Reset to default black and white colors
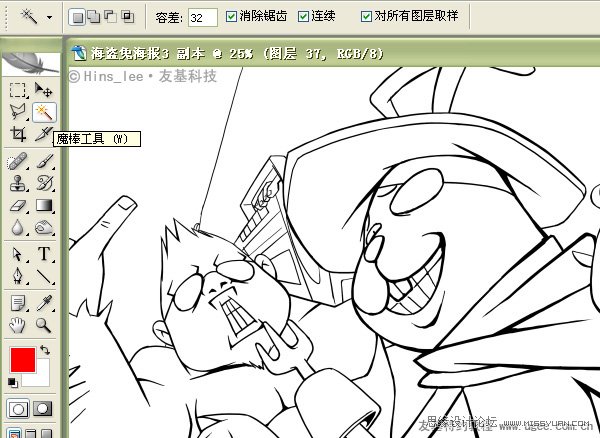Viewport: 600px width, 438px height. click(x=13, y=382)
